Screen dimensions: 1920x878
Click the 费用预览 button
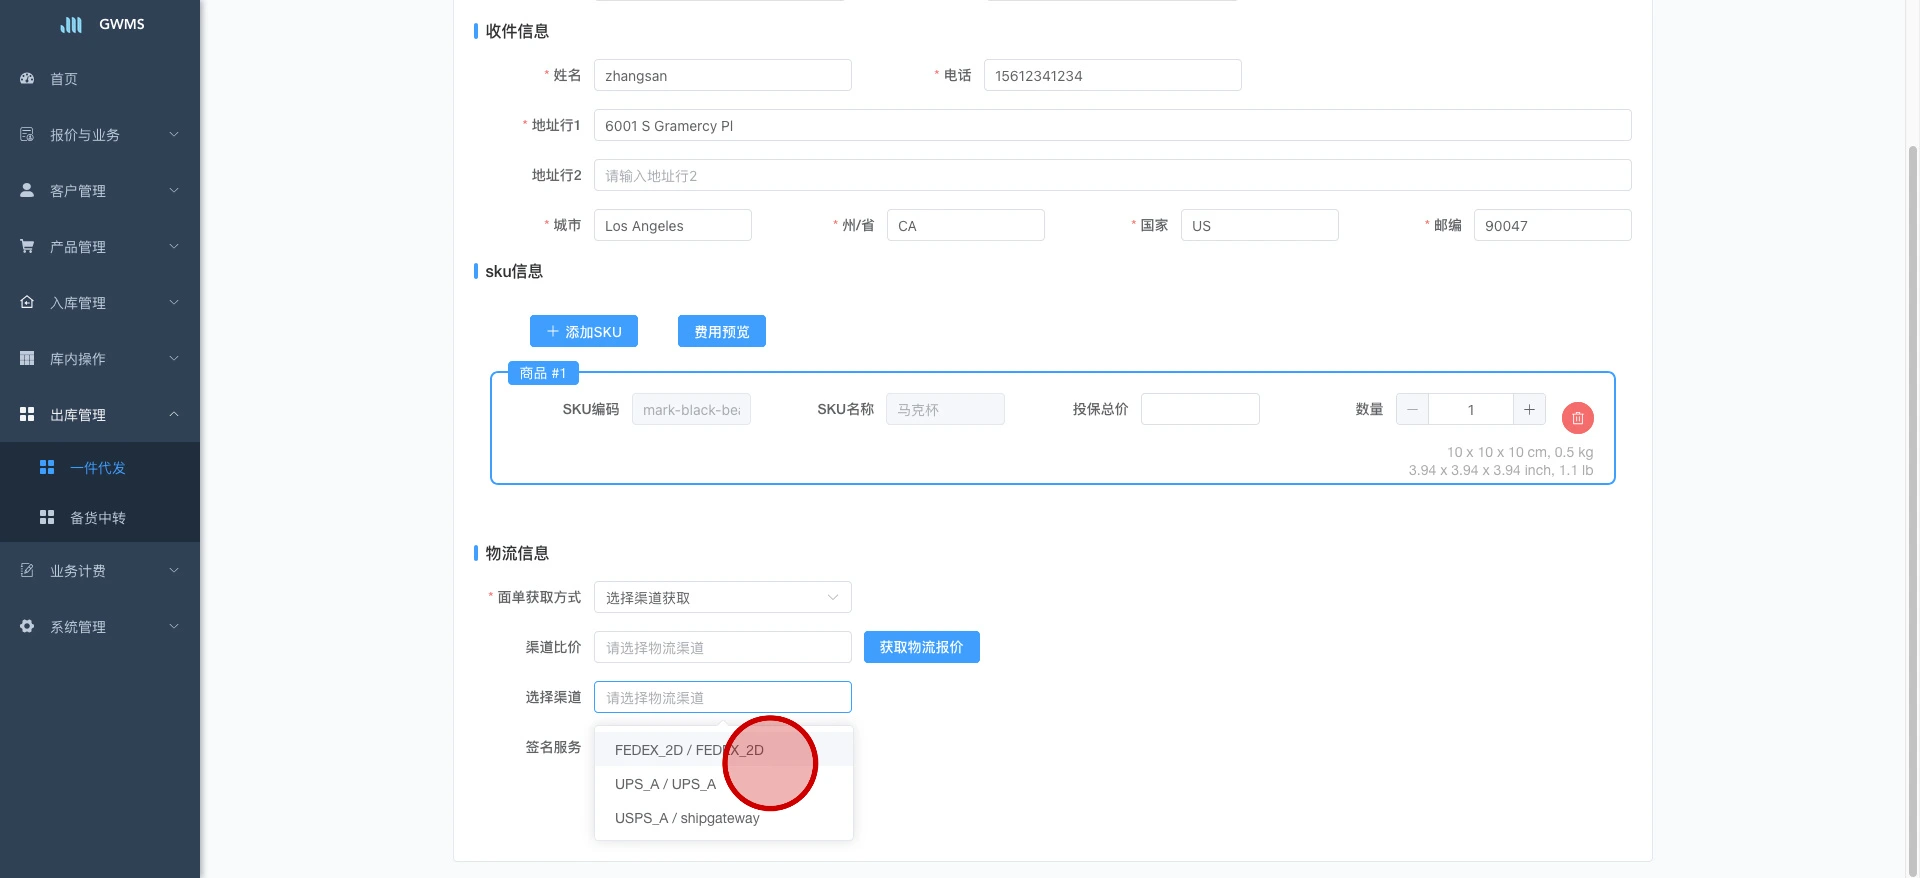click(x=721, y=331)
